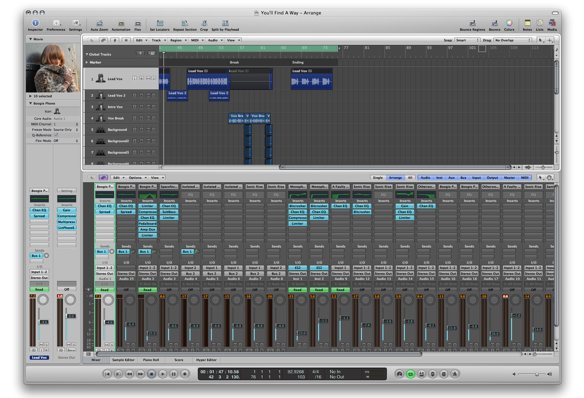Open the Drag mode dropdown

513,40
